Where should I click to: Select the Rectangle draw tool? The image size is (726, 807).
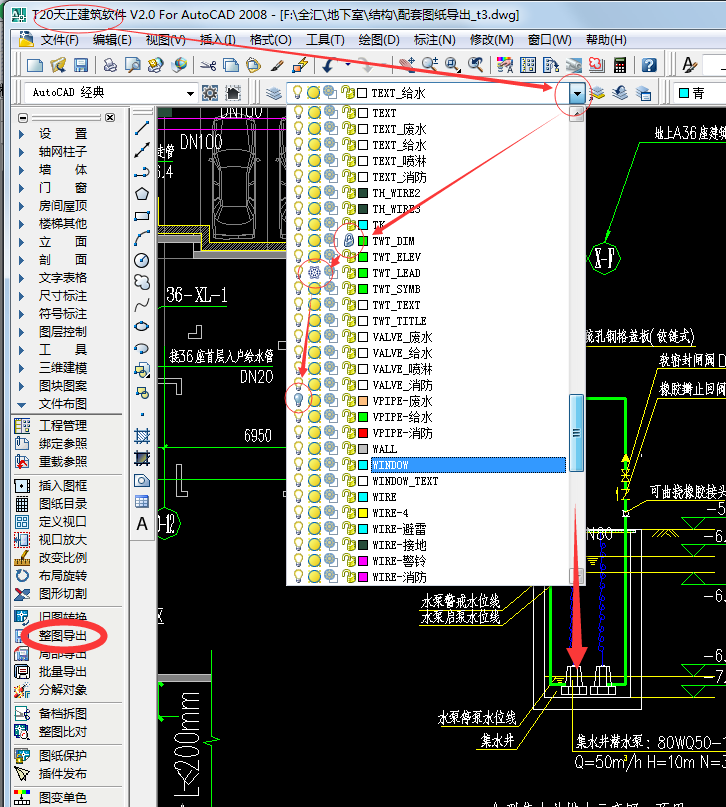point(142,216)
